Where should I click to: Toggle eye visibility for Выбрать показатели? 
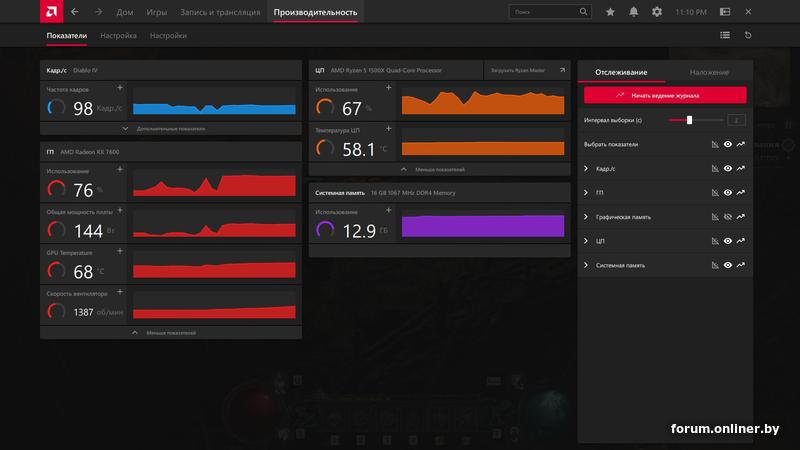point(728,144)
